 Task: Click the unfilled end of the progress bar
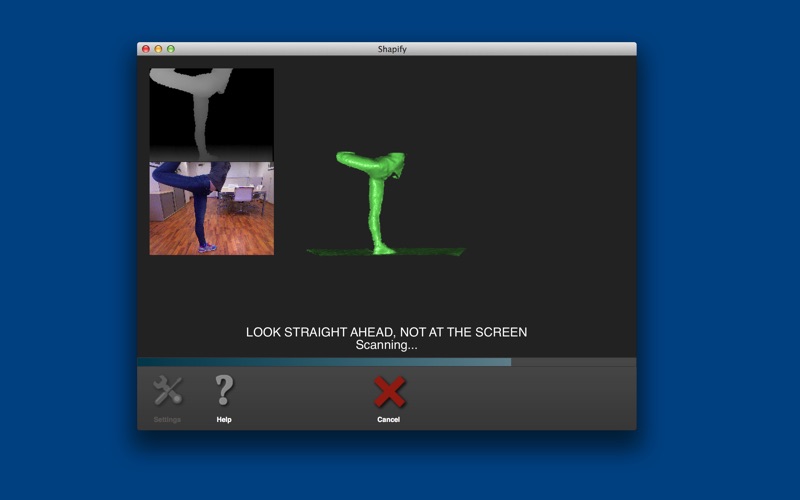coord(575,362)
